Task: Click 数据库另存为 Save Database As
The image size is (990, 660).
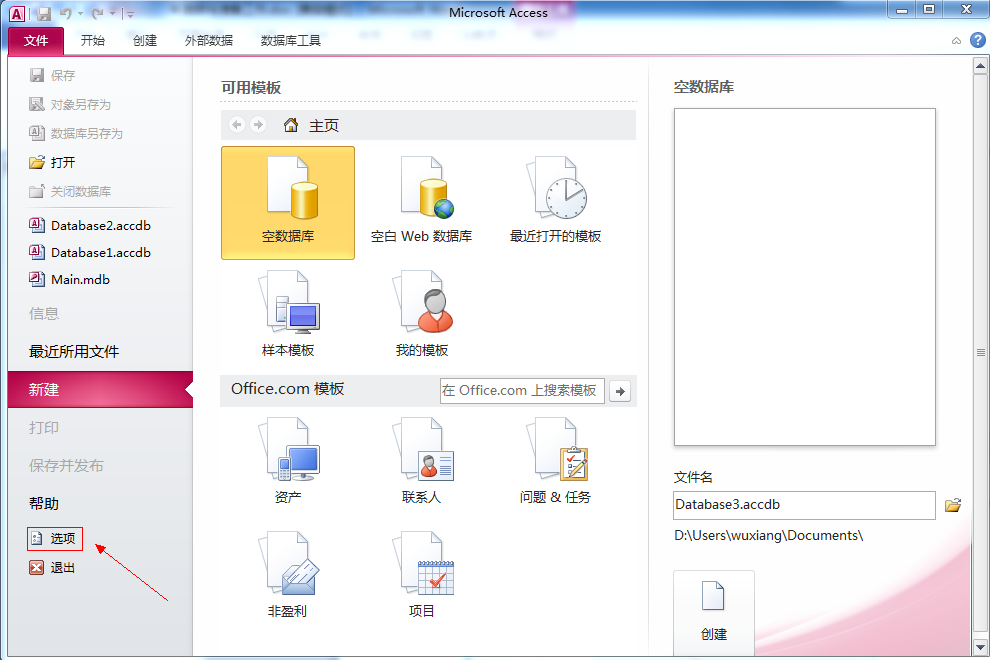Action: pos(76,134)
